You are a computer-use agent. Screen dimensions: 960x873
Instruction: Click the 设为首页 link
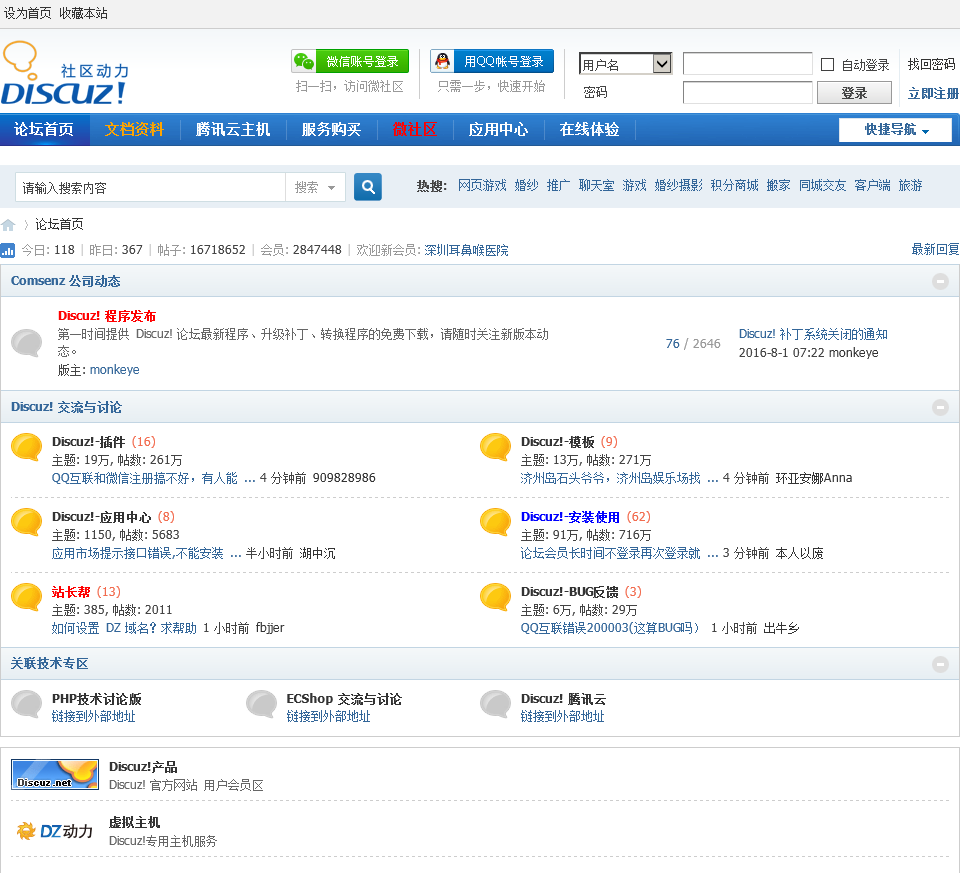tap(28, 13)
